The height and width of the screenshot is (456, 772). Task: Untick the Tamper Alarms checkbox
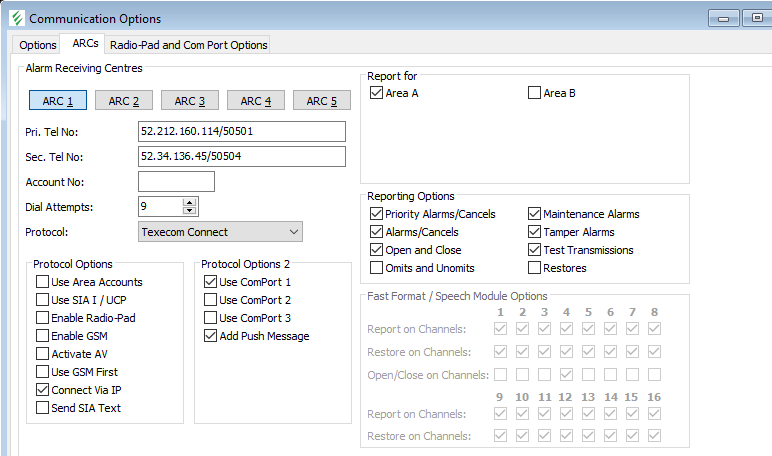[534, 232]
